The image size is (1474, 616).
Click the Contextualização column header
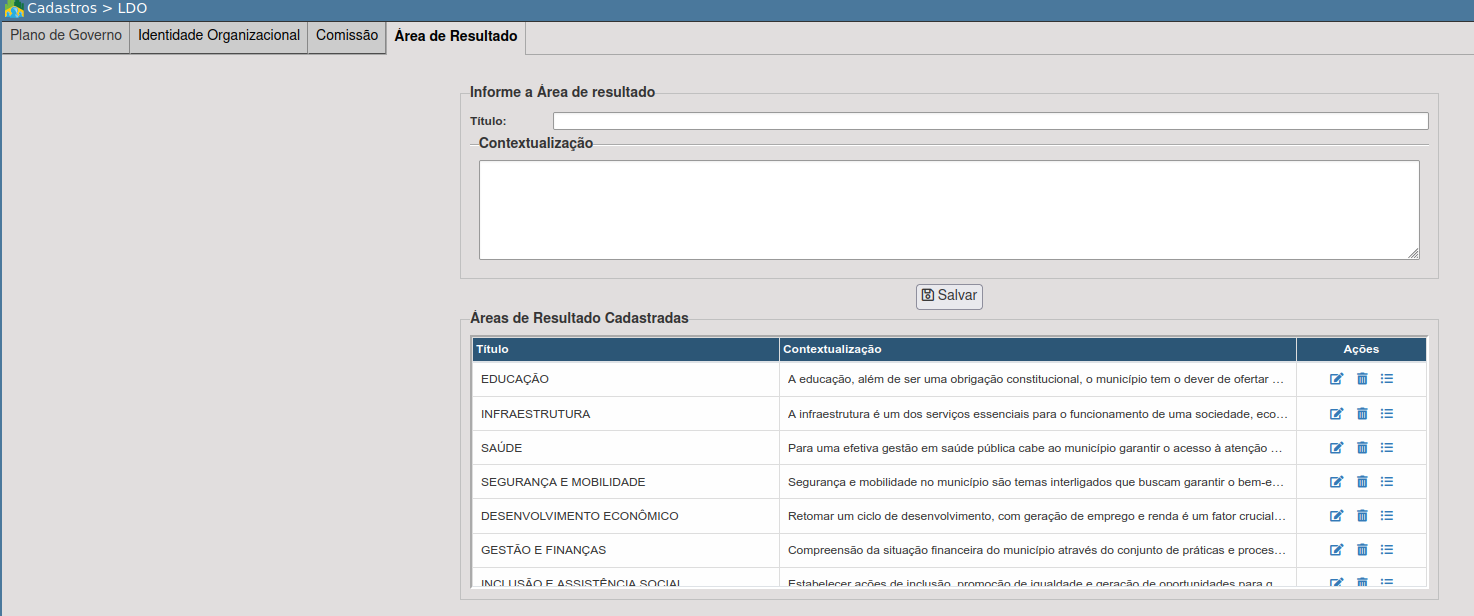click(x=1037, y=349)
